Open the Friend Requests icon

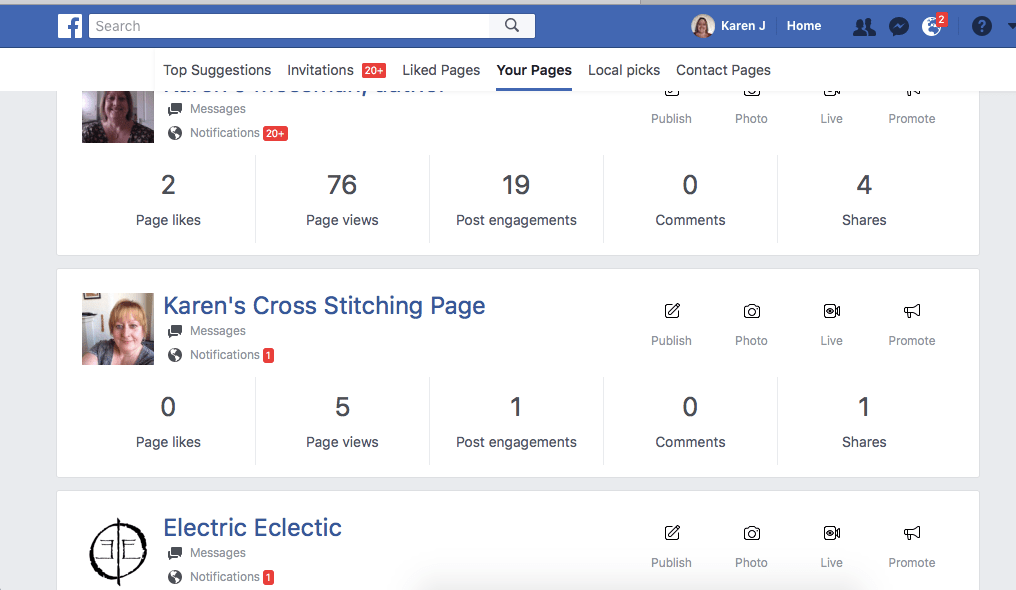pos(864,27)
